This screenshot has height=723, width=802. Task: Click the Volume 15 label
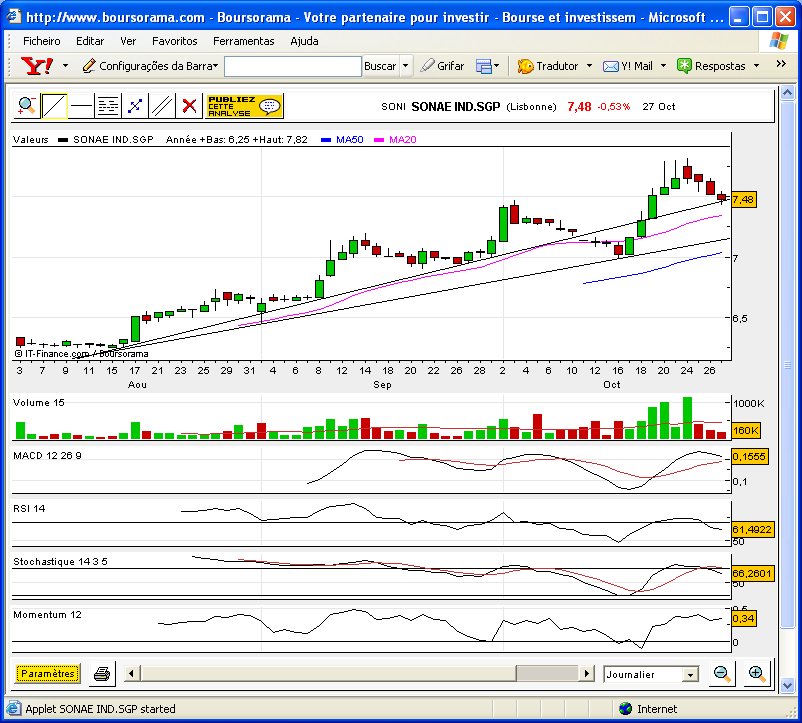point(39,403)
